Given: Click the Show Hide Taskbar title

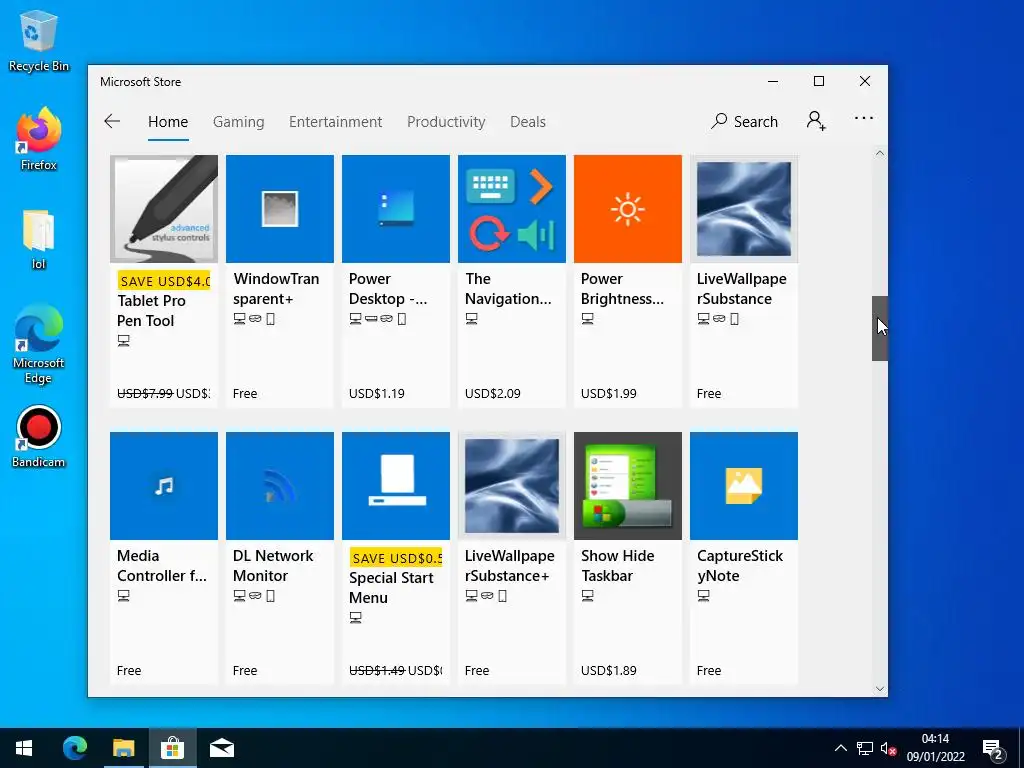Looking at the screenshot, I should 618,566.
